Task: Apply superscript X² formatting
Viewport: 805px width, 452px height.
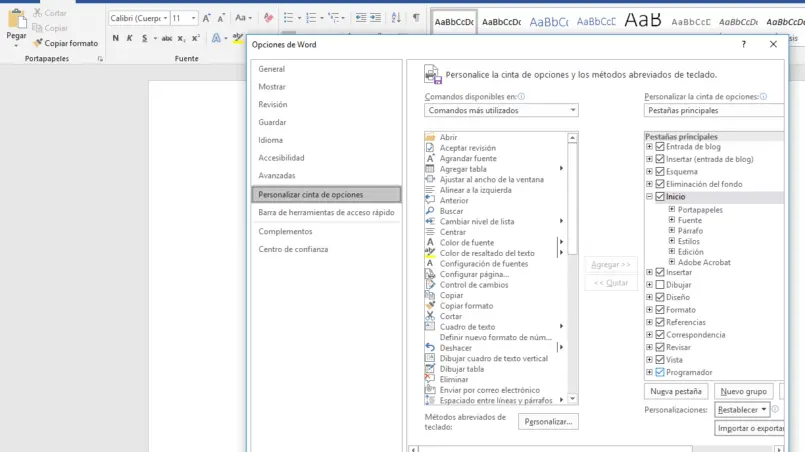Action: point(196,38)
